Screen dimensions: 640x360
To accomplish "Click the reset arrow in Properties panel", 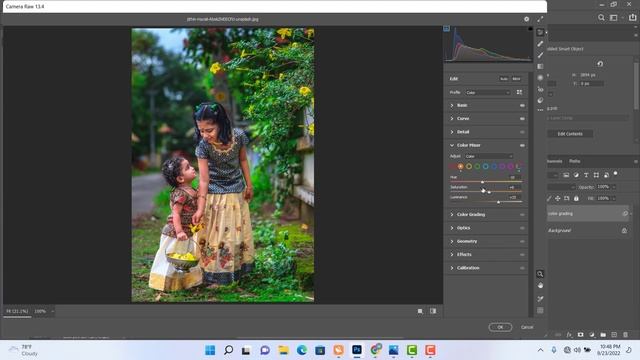I will point(600,64).
